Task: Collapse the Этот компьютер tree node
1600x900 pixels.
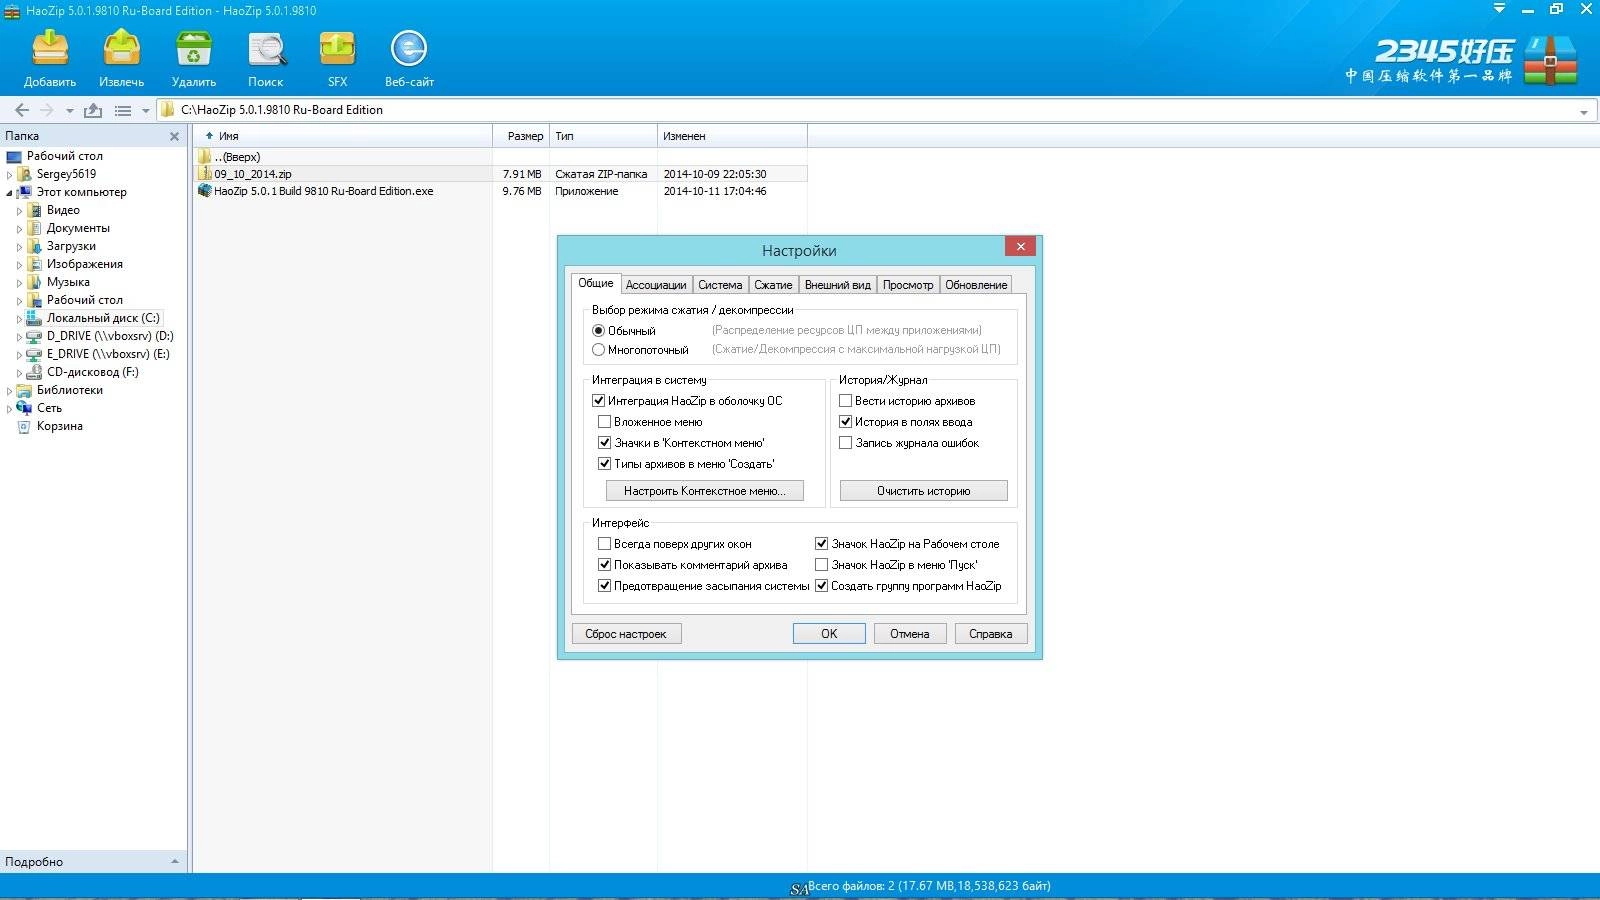Action: 10,192
